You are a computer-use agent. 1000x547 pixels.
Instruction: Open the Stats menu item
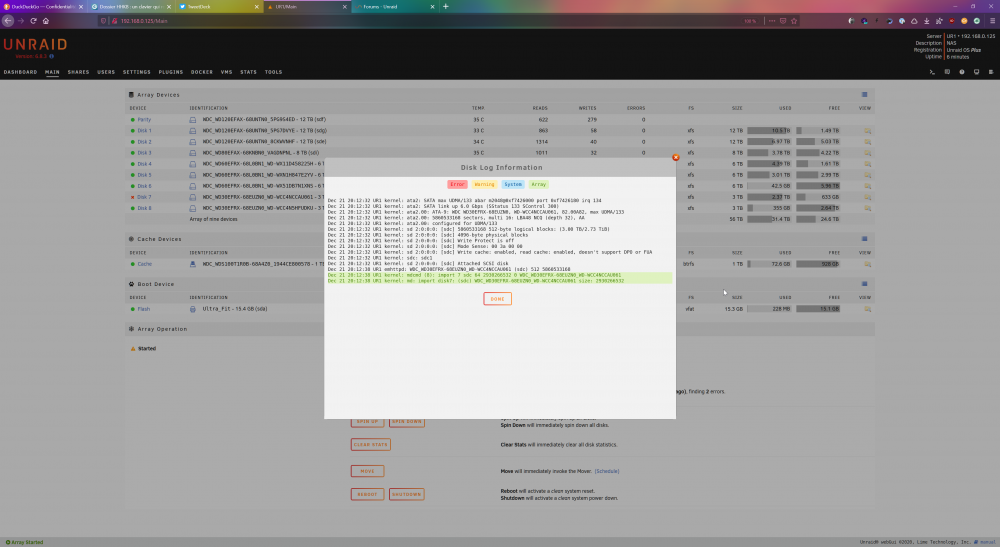[248, 72]
